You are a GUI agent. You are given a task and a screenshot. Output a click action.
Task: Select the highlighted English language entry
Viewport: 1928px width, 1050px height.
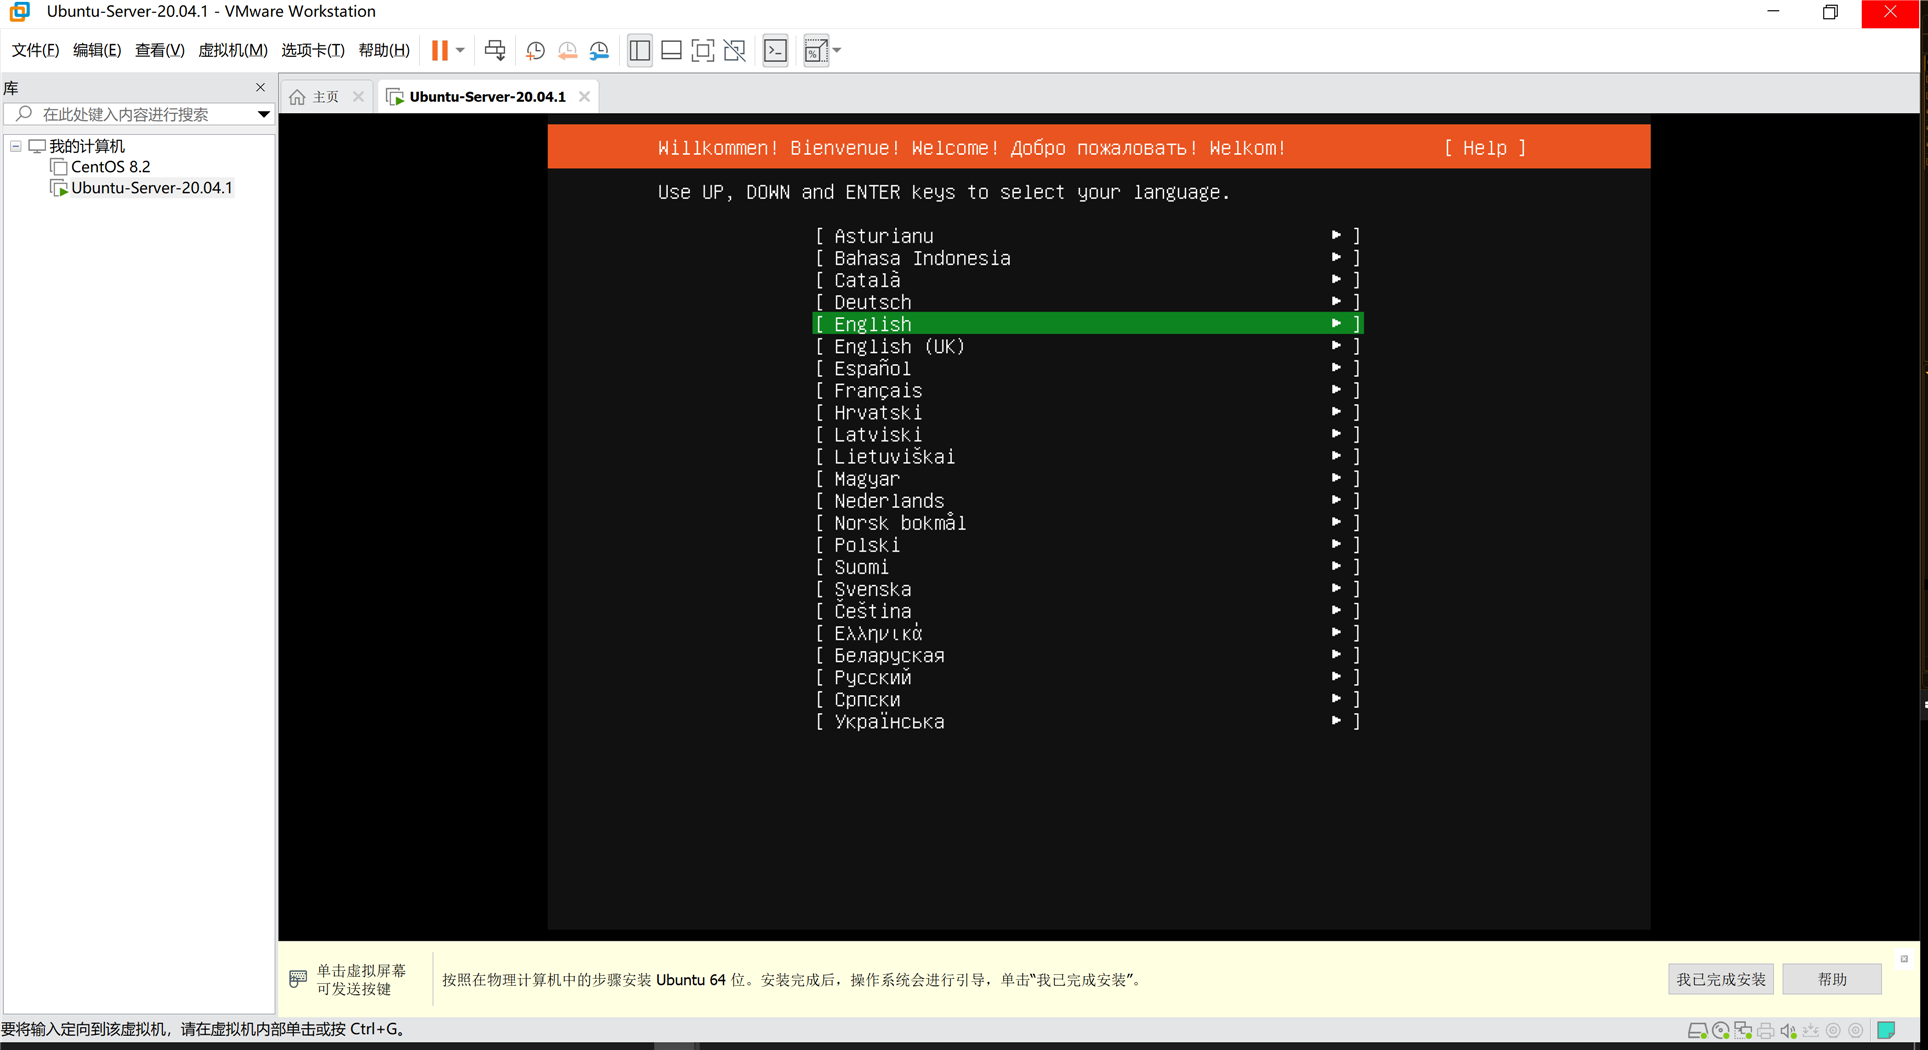pos(1088,324)
